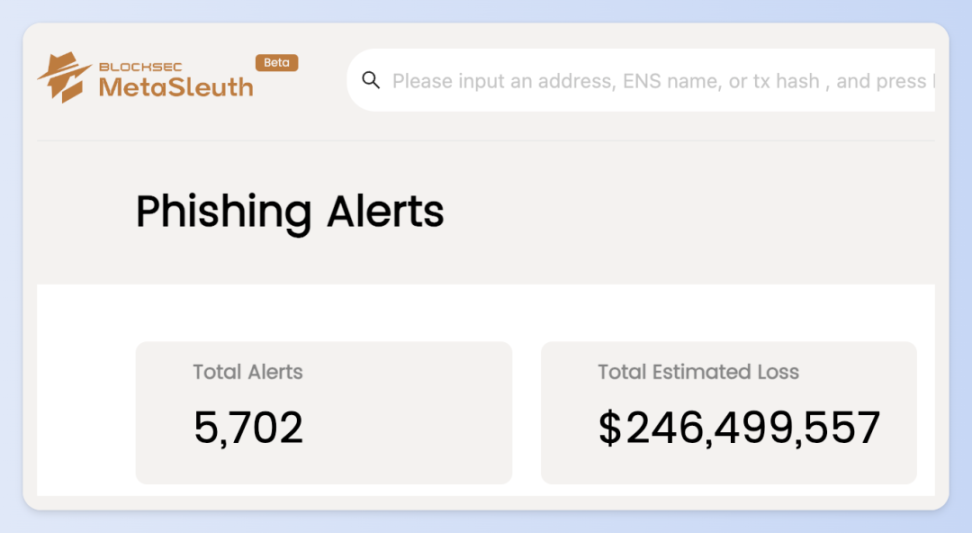Click the search magnifying glass icon
Screen dimensions: 972x533
point(371,80)
